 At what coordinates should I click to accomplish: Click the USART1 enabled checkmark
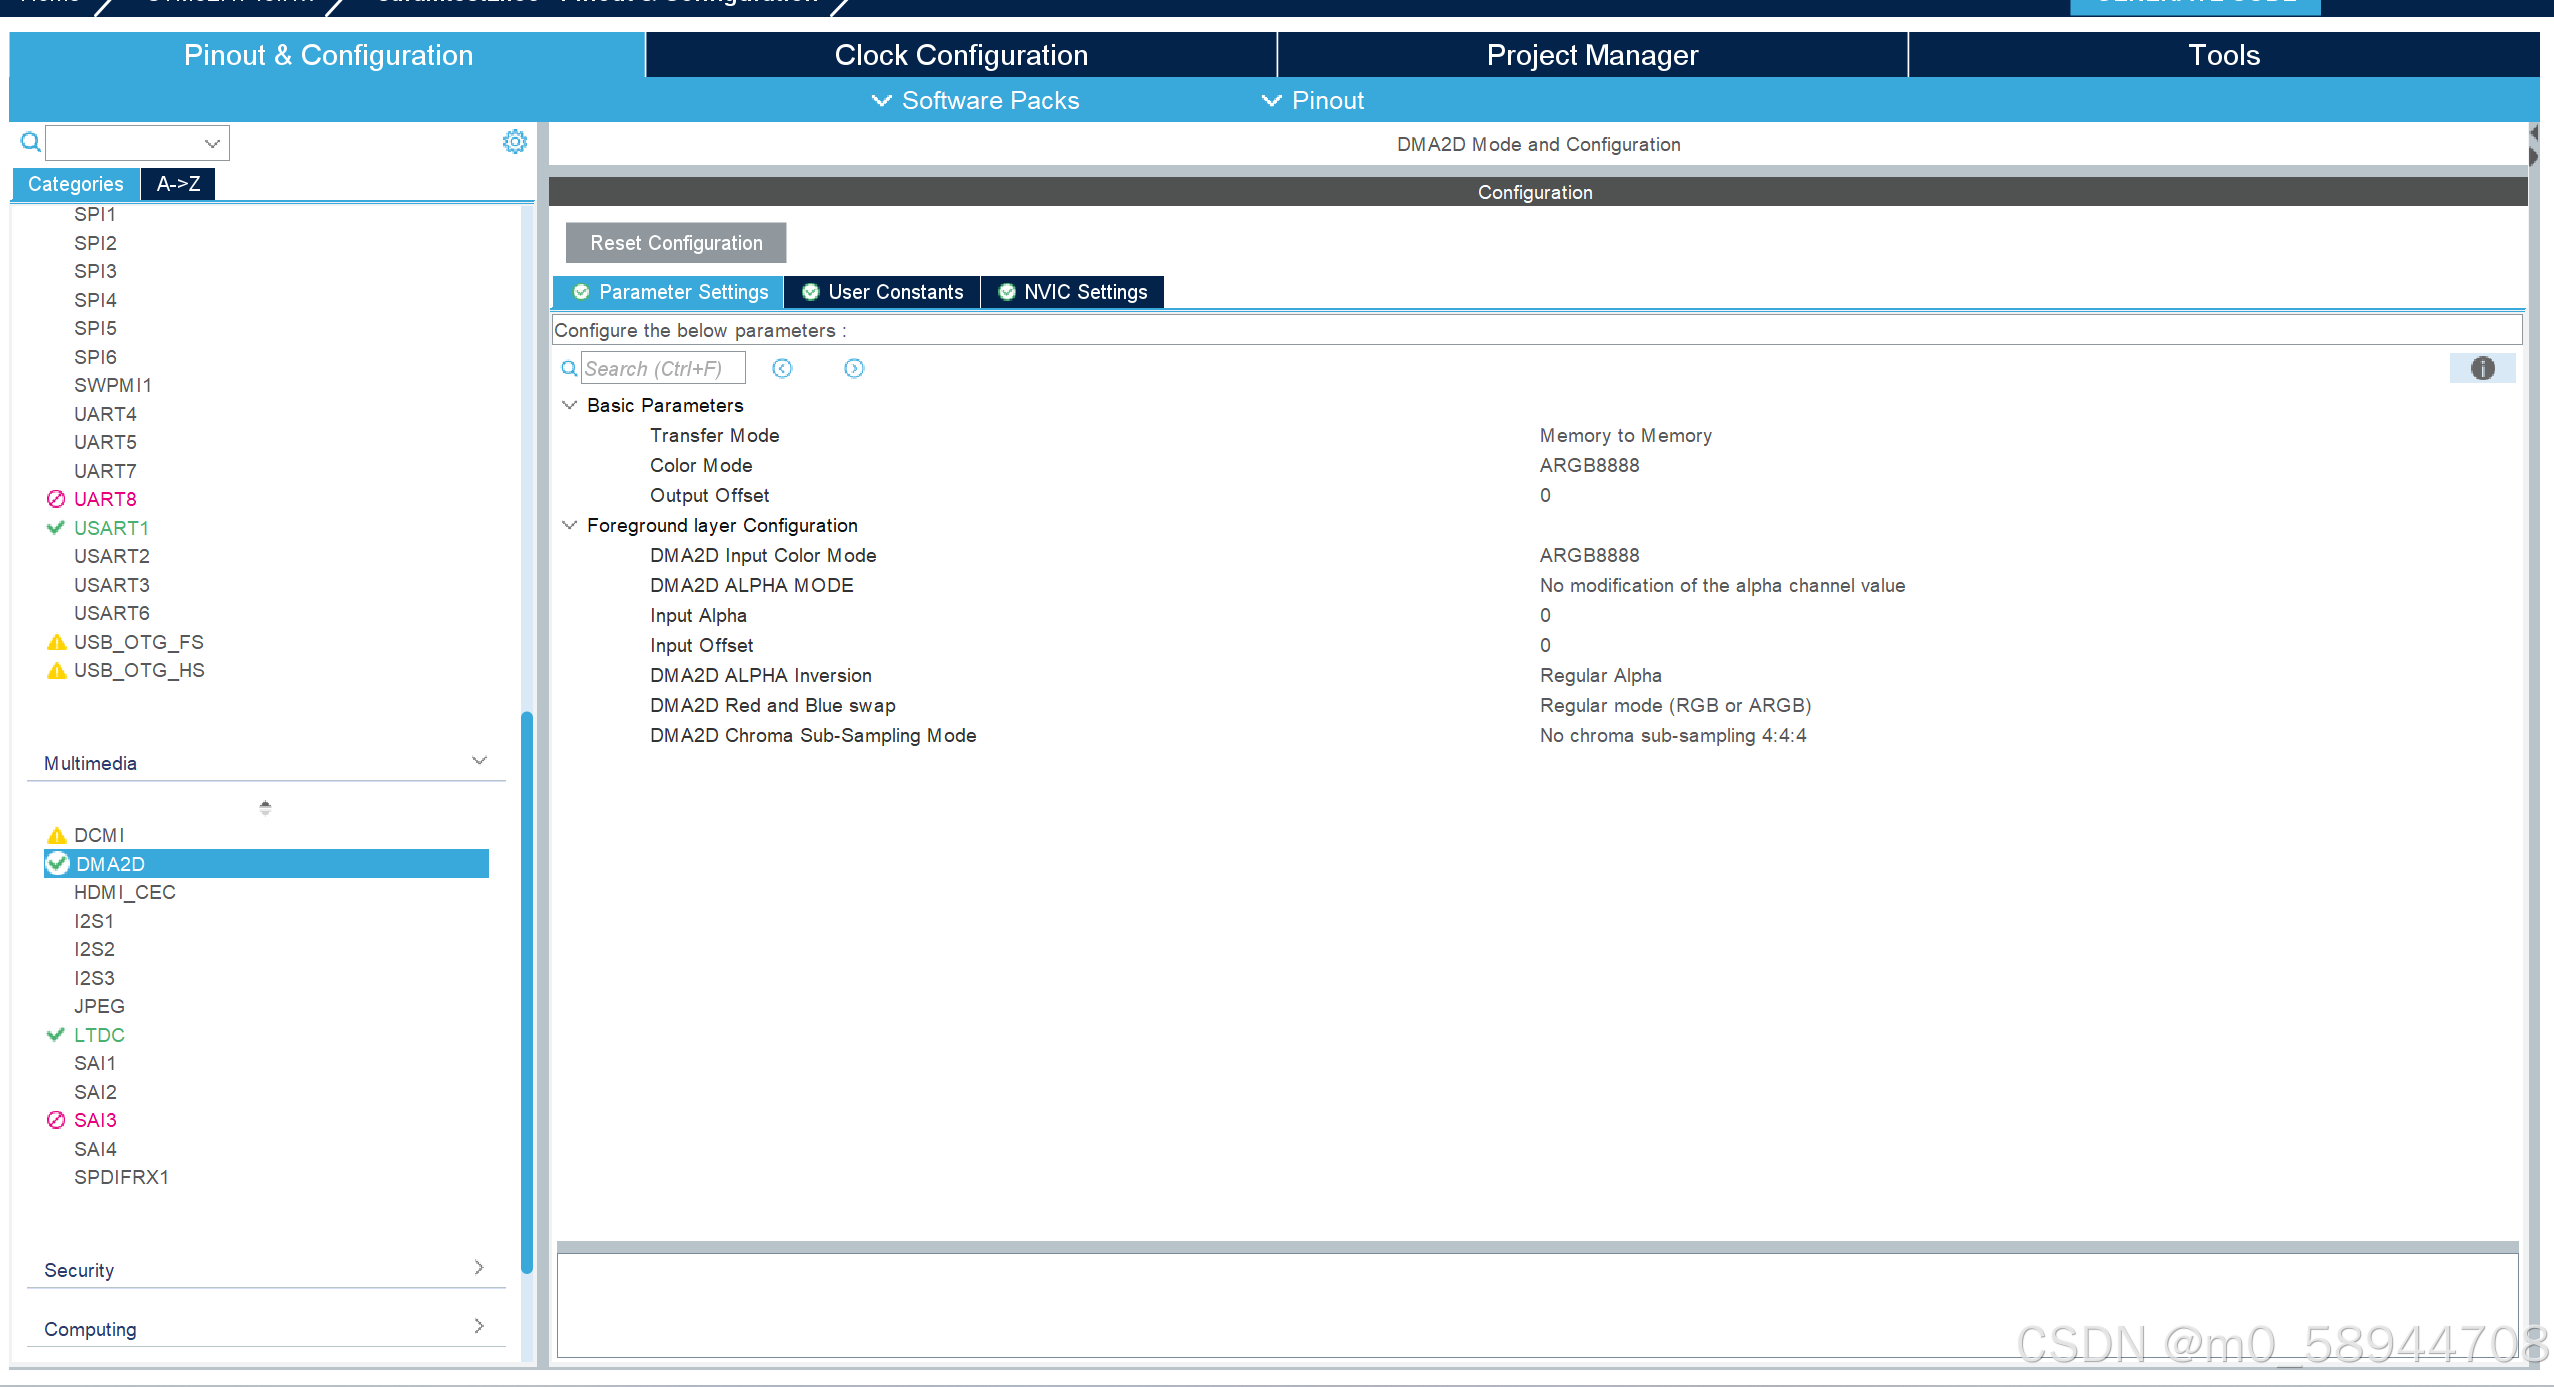[56, 528]
